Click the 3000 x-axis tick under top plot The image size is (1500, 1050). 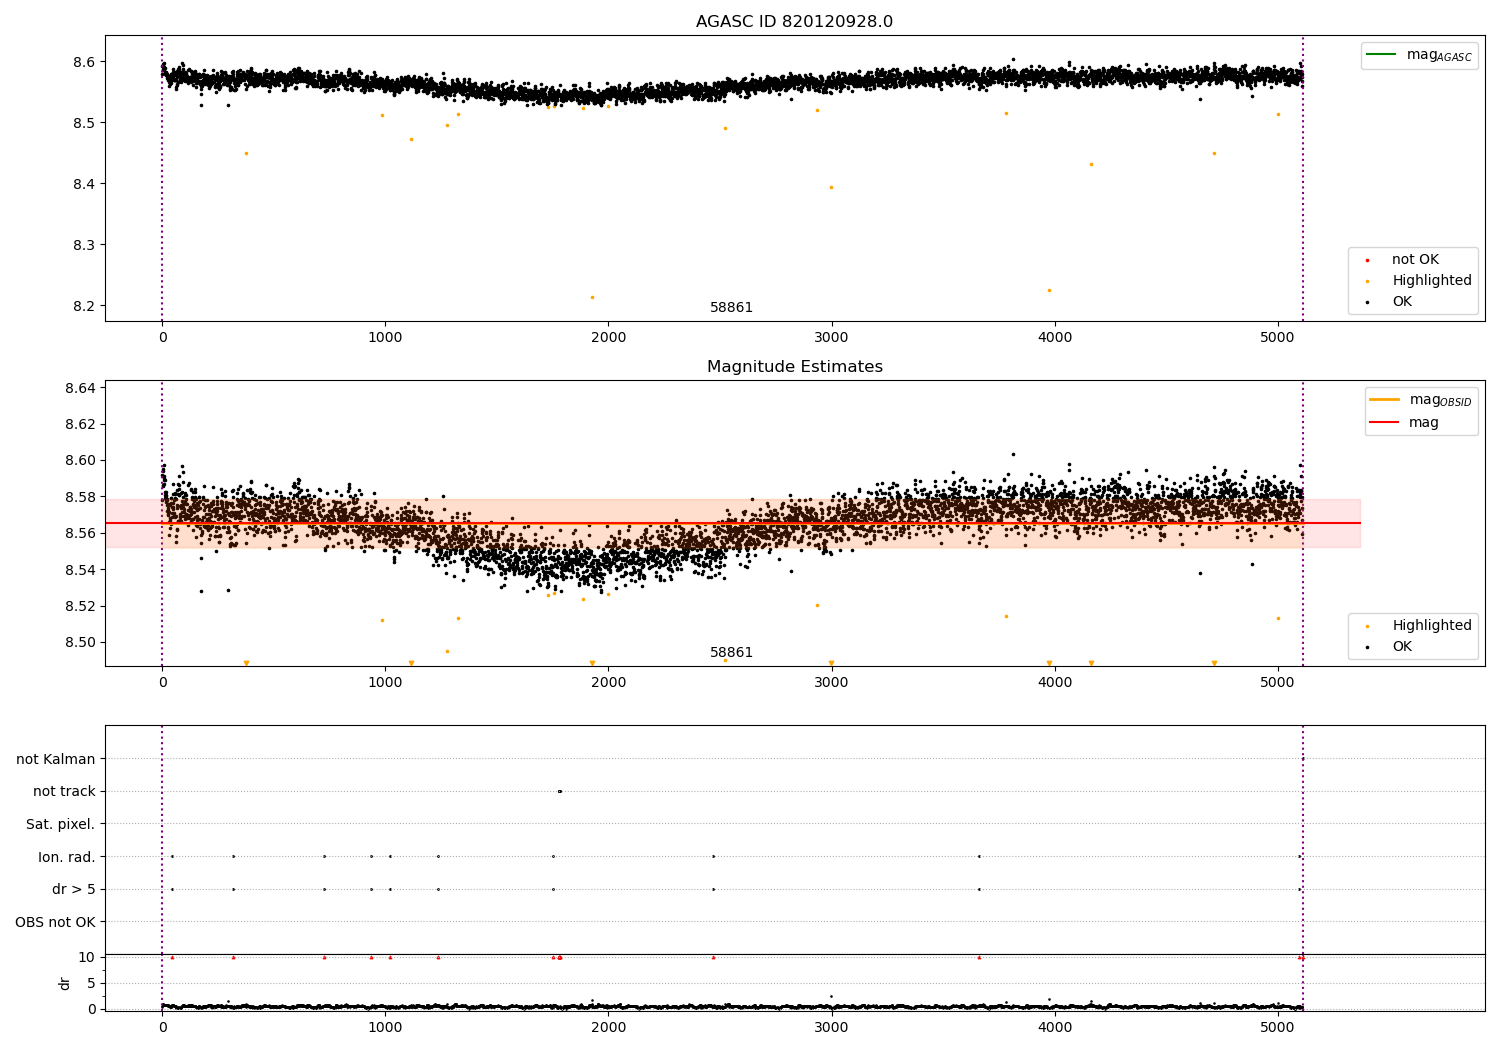(x=831, y=338)
